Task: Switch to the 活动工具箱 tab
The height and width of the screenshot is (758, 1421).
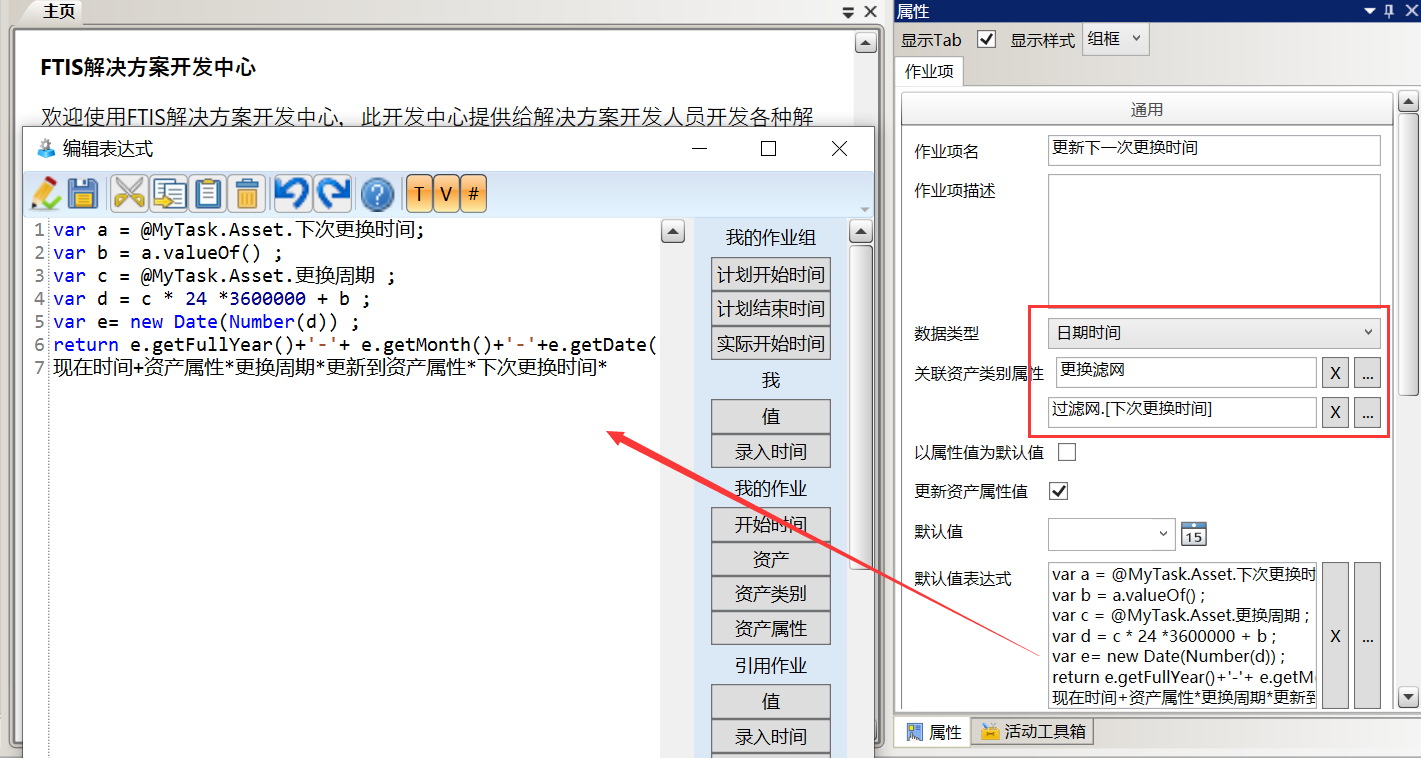Action: 1035,732
